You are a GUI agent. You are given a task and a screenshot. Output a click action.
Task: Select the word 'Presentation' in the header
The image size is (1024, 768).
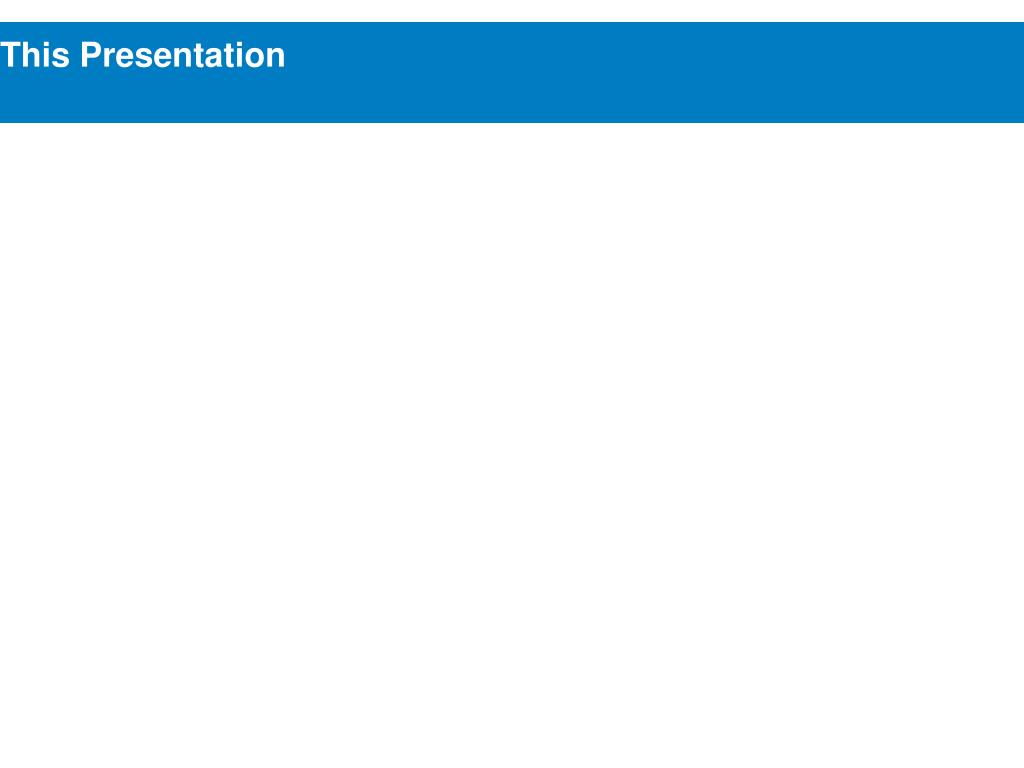click(x=183, y=55)
